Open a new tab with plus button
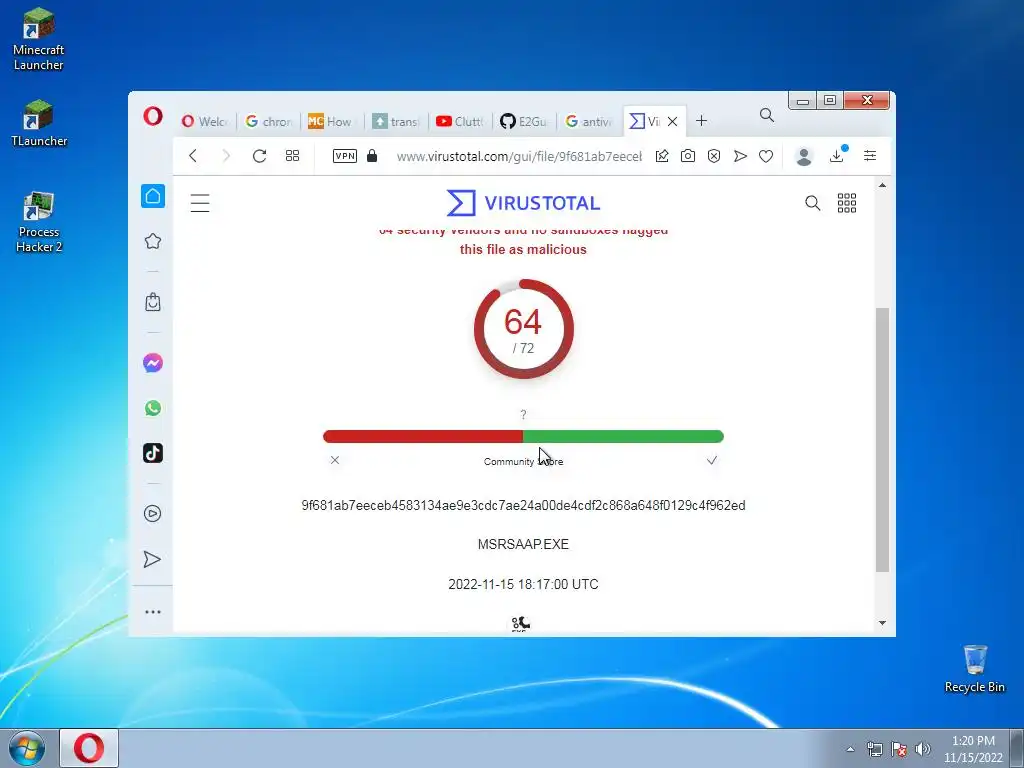The image size is (1024, 768). pos(701,121)
